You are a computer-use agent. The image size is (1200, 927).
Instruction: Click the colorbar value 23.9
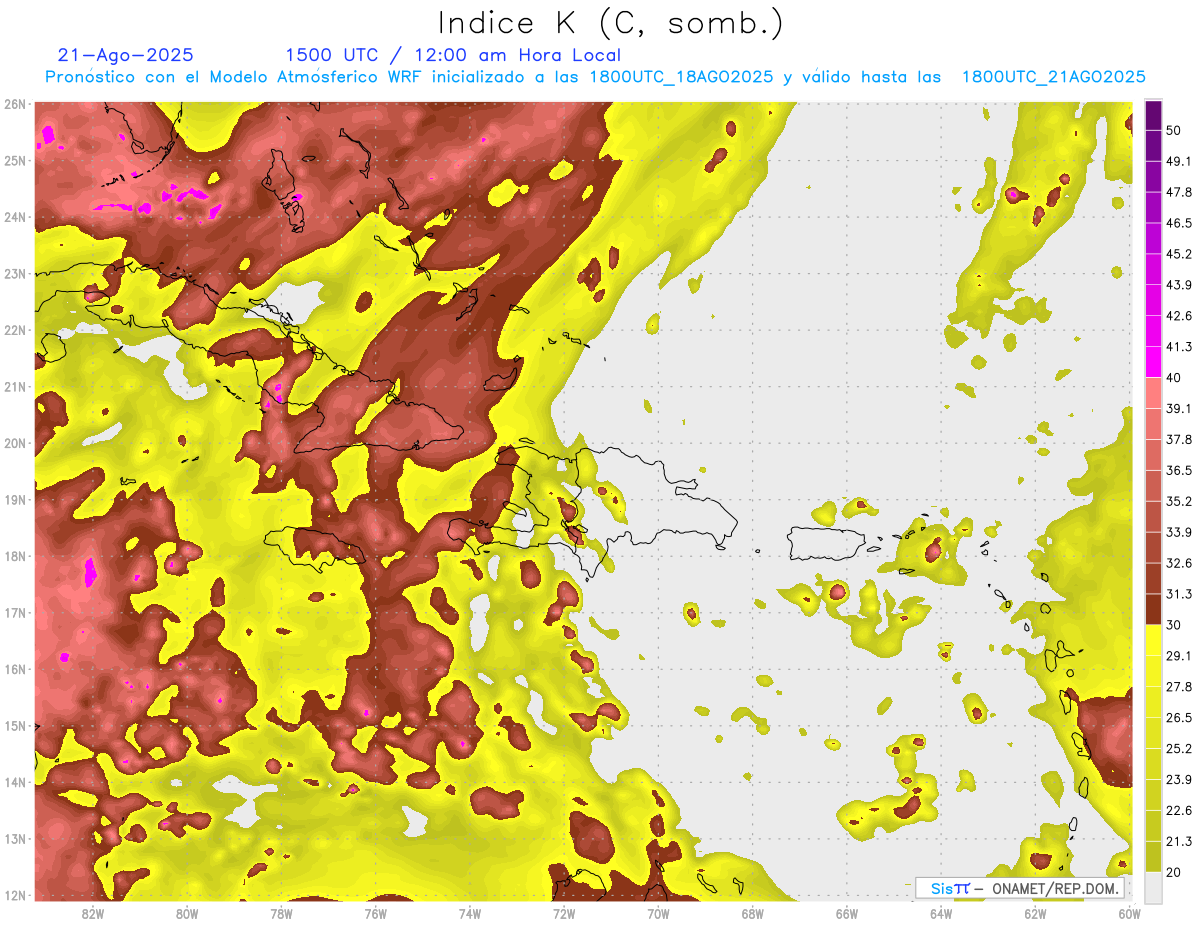click(x=1179, y=780)
